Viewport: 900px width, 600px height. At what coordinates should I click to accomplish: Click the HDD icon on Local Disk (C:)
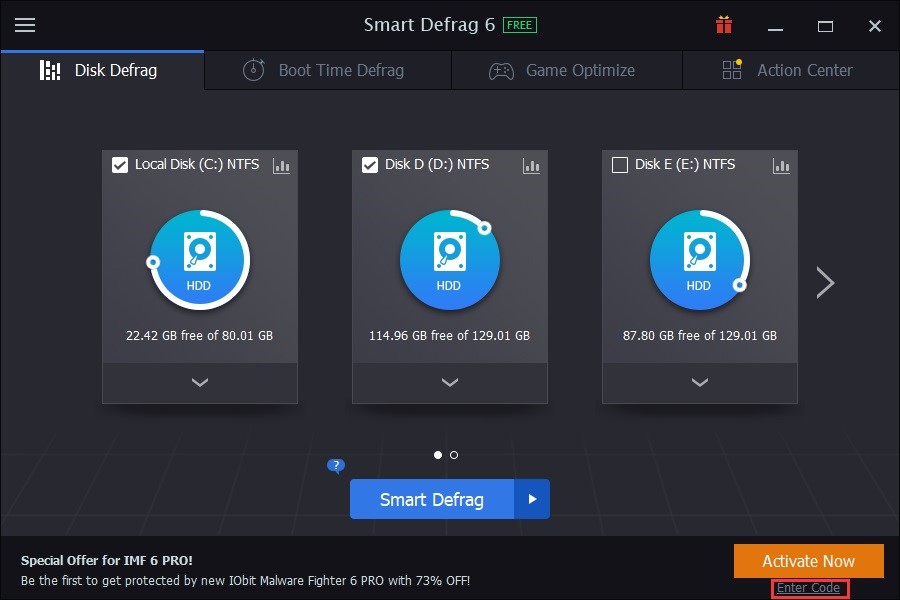click(199, 258)
